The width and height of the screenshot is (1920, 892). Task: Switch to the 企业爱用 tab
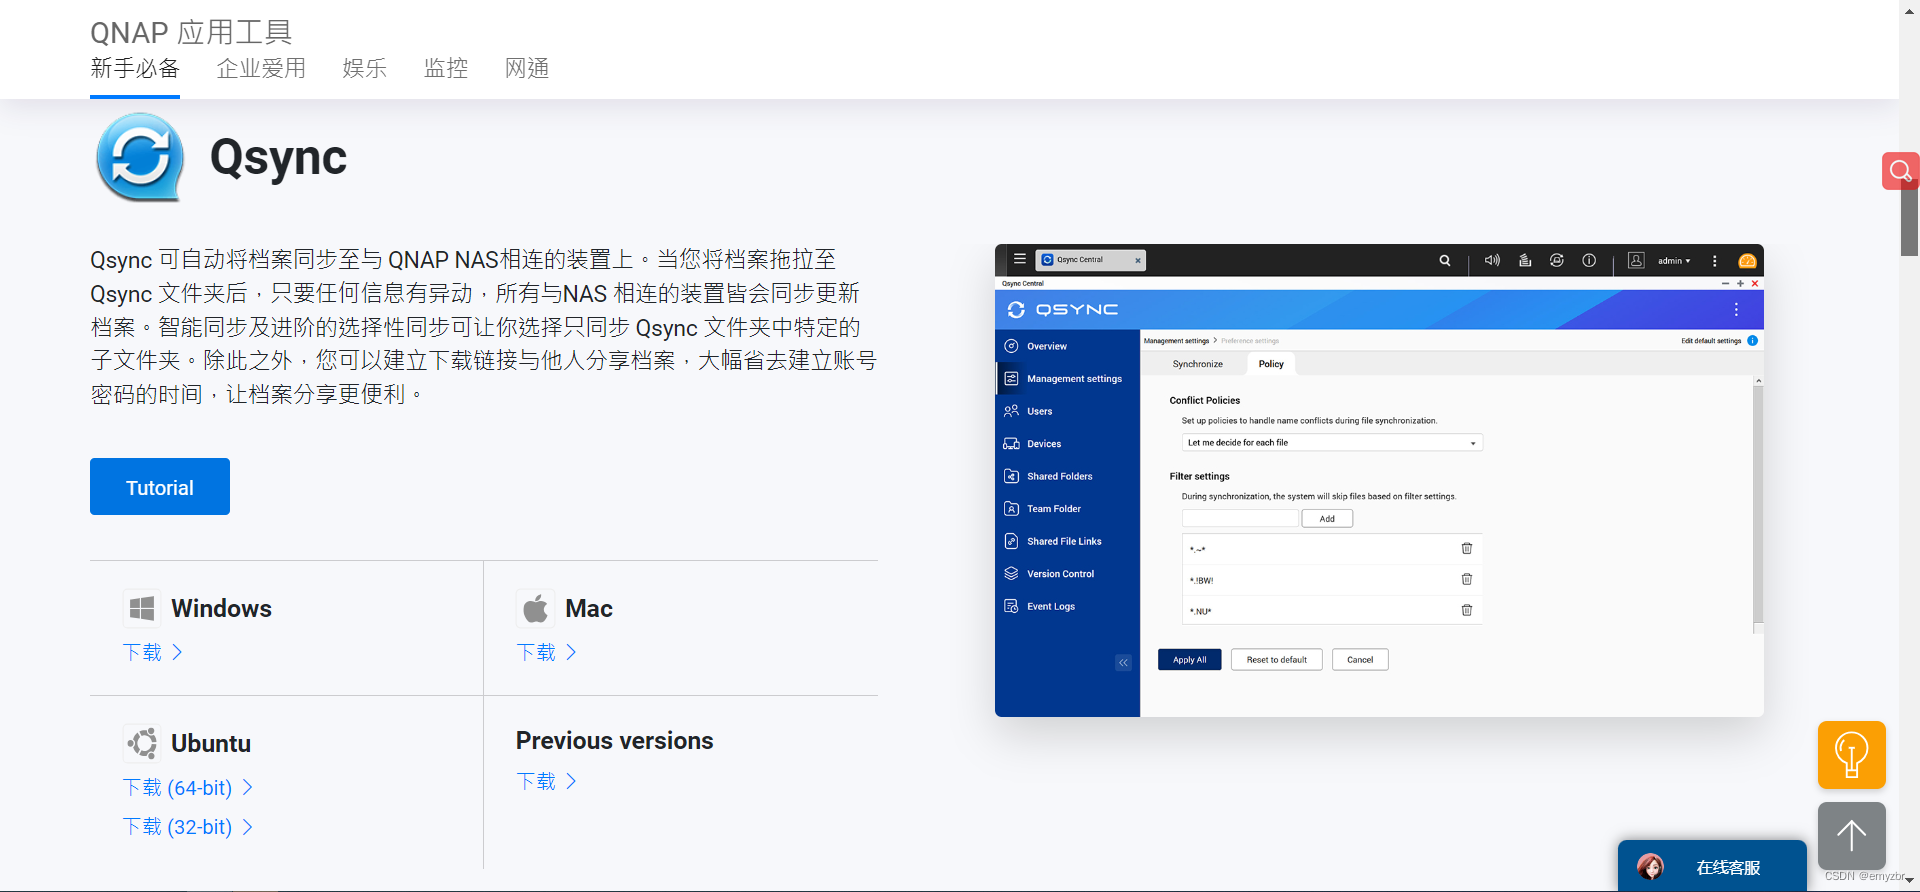pos(261,68)
